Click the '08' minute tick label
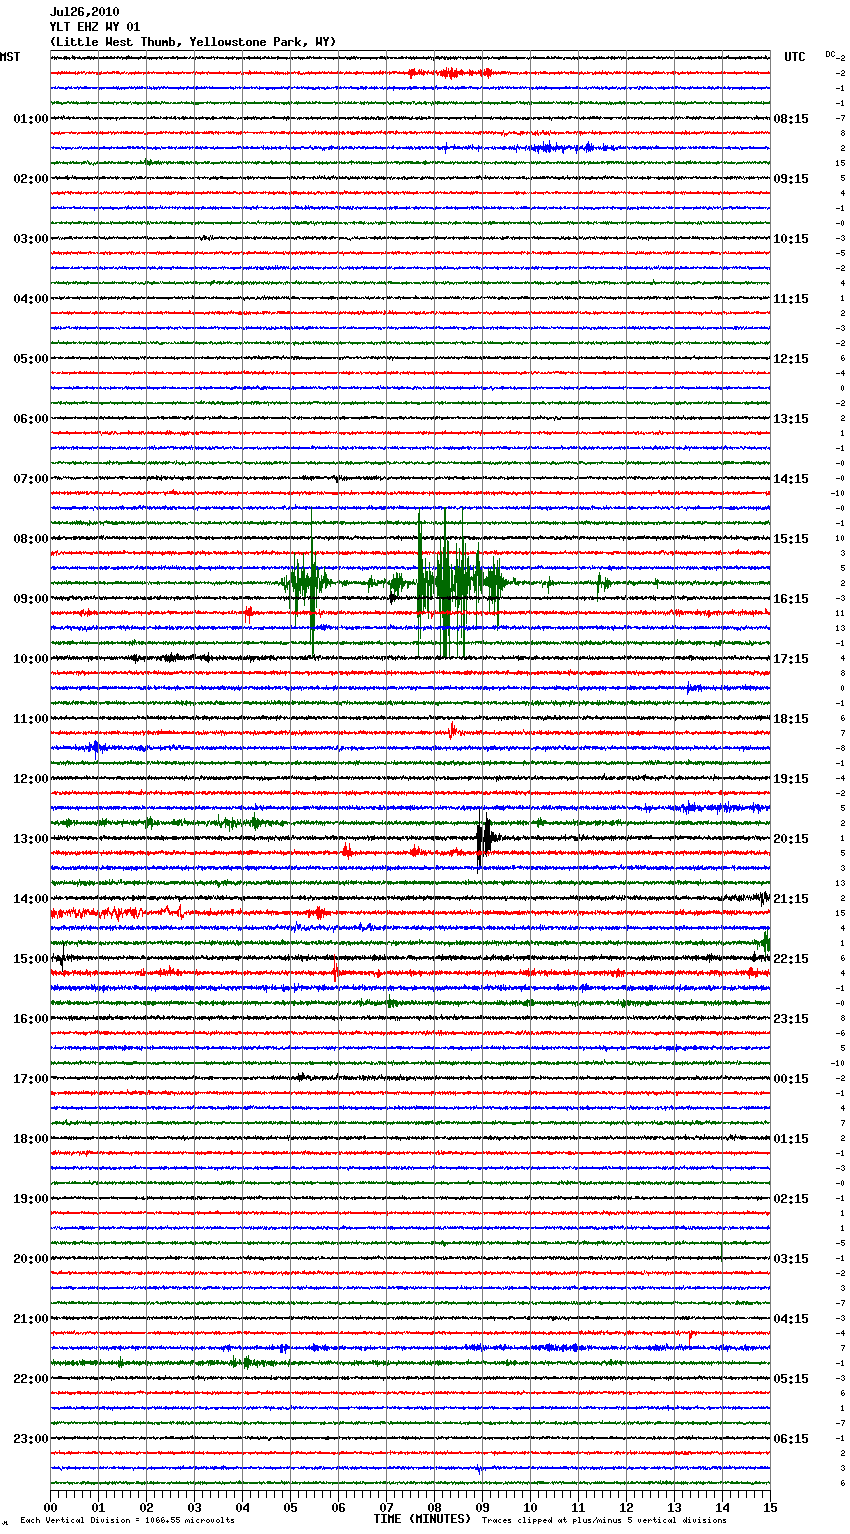This screenshot has width=850, height=1534. click(434, 1507)
